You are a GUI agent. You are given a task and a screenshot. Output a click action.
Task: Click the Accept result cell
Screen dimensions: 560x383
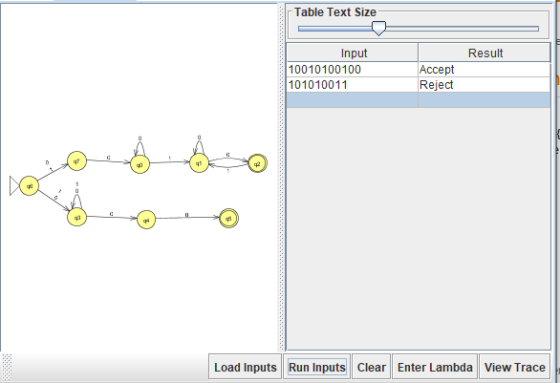(x=484, y=69)
